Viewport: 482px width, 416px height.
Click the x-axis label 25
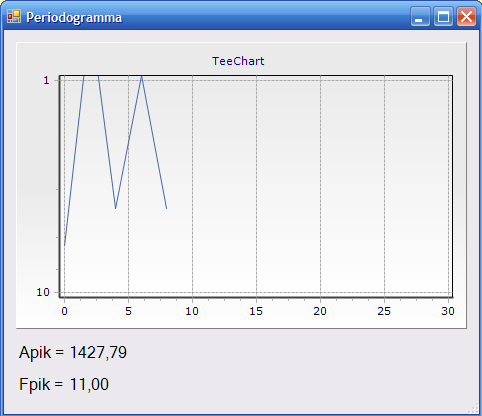pyautogui.click(x=384, y=311)
